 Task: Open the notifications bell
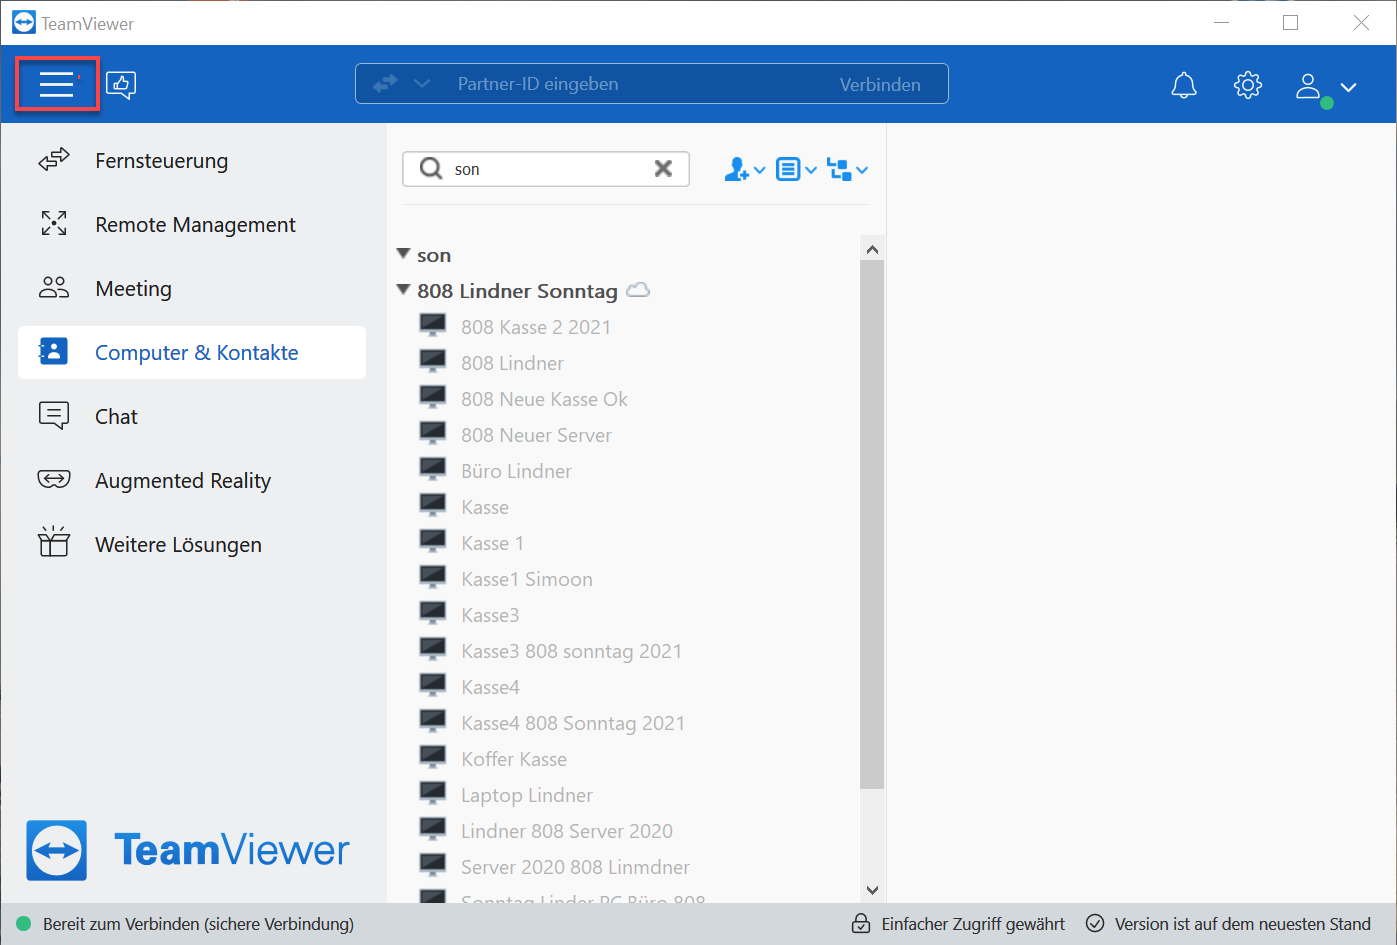1183,86
